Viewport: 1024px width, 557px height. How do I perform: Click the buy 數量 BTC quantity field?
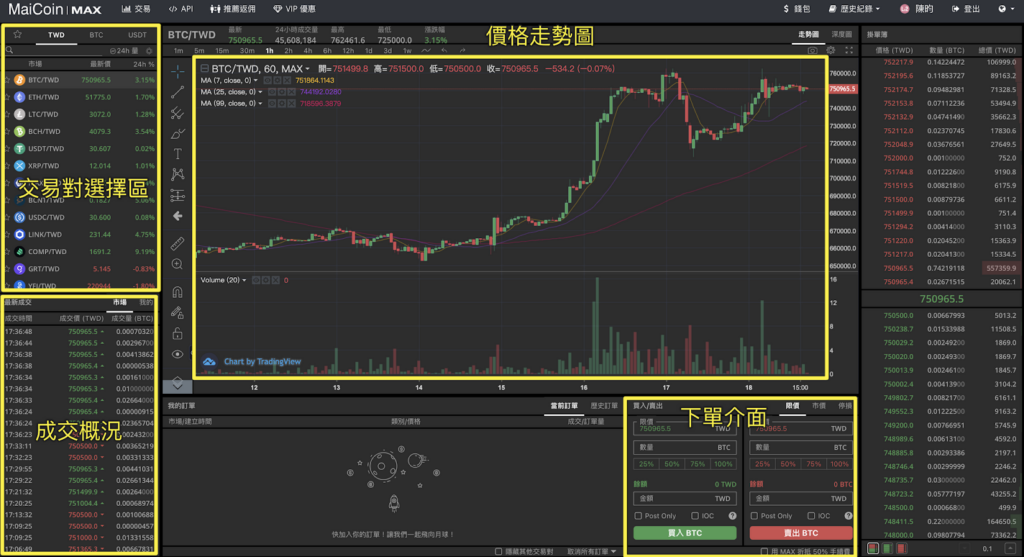[684, 447]
